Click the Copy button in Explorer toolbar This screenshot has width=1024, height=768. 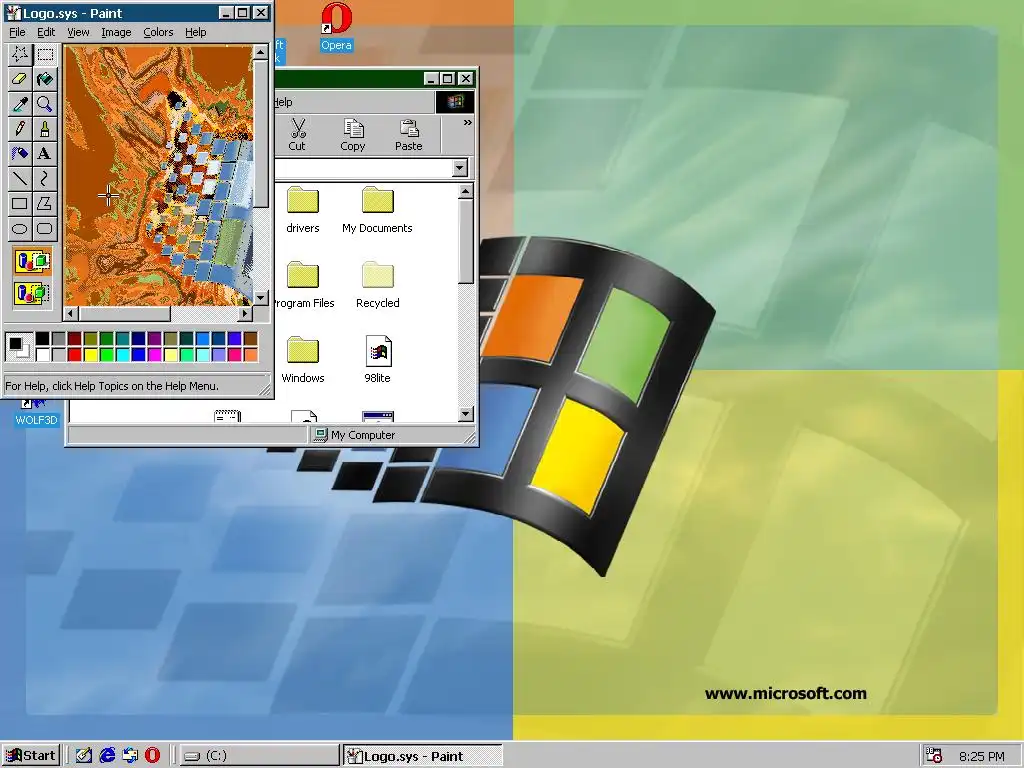353,135
